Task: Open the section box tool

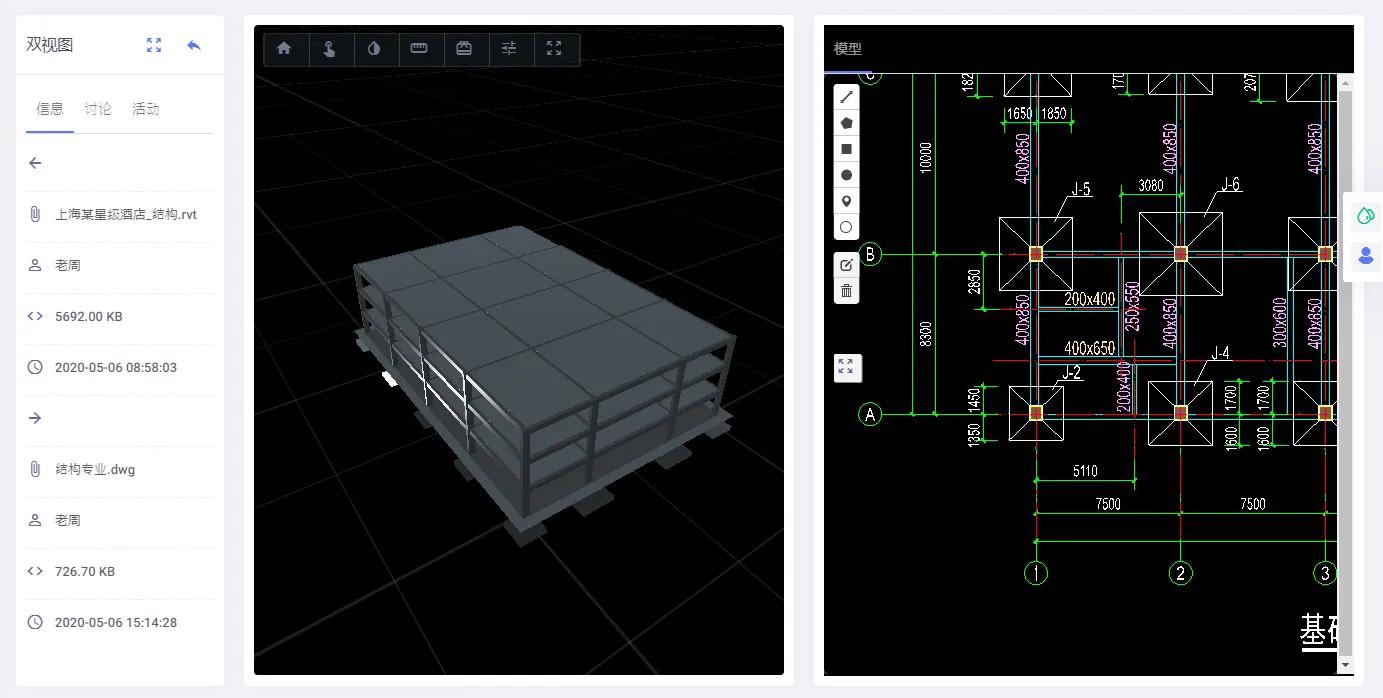Action: click(x=464, y=48)
